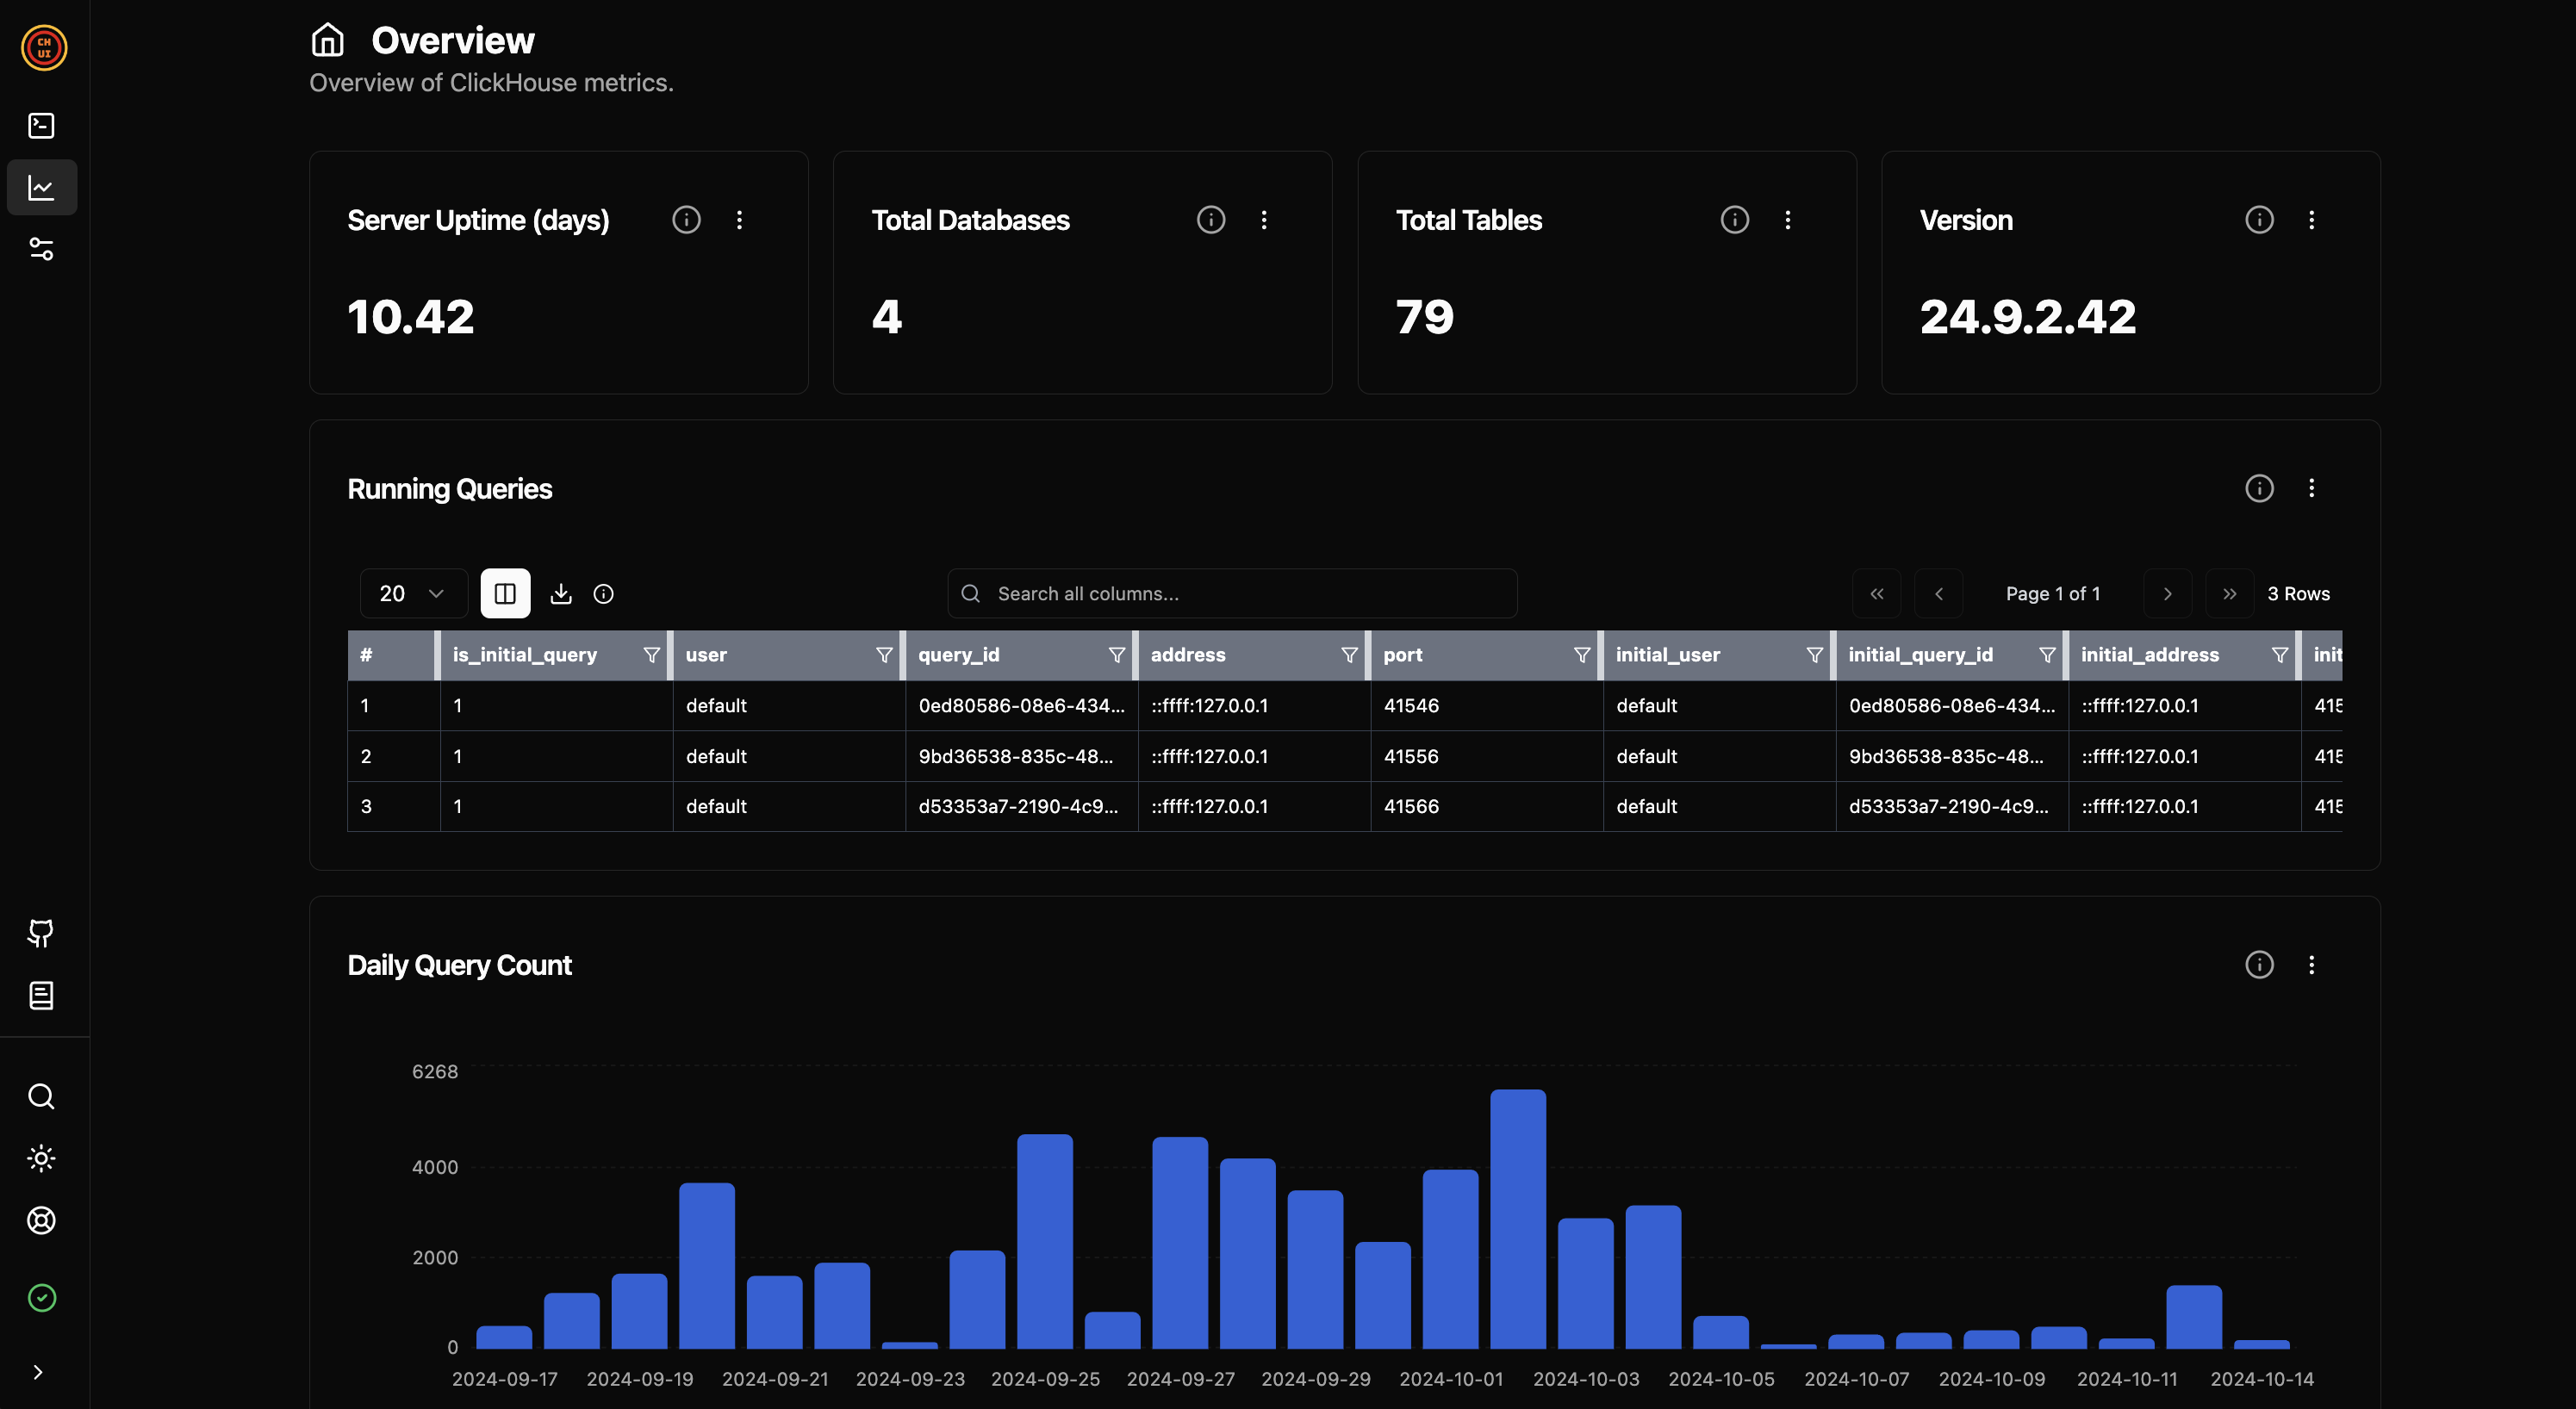Toggle column visibility panel button
Viewport: 2576px width, 1409px height.
505,593
